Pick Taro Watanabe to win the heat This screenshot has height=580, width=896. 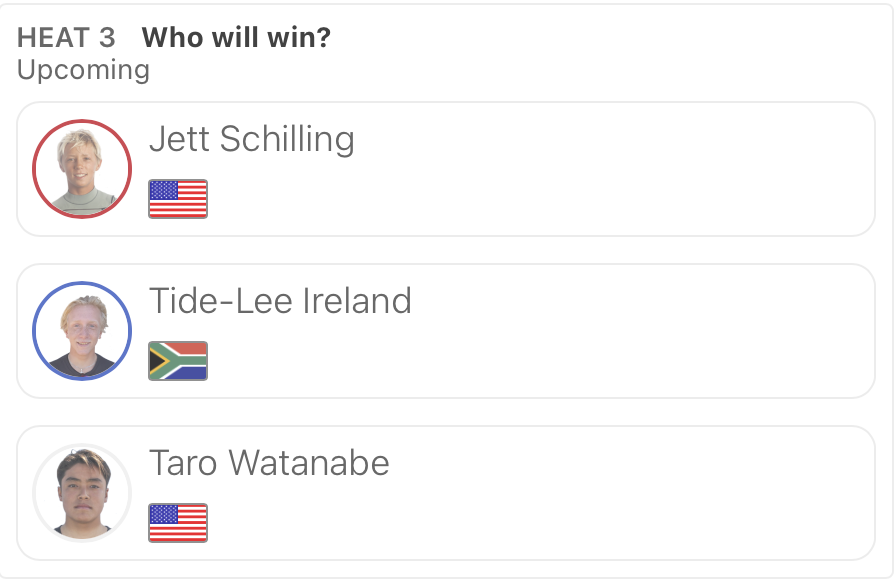coord(446,493)
